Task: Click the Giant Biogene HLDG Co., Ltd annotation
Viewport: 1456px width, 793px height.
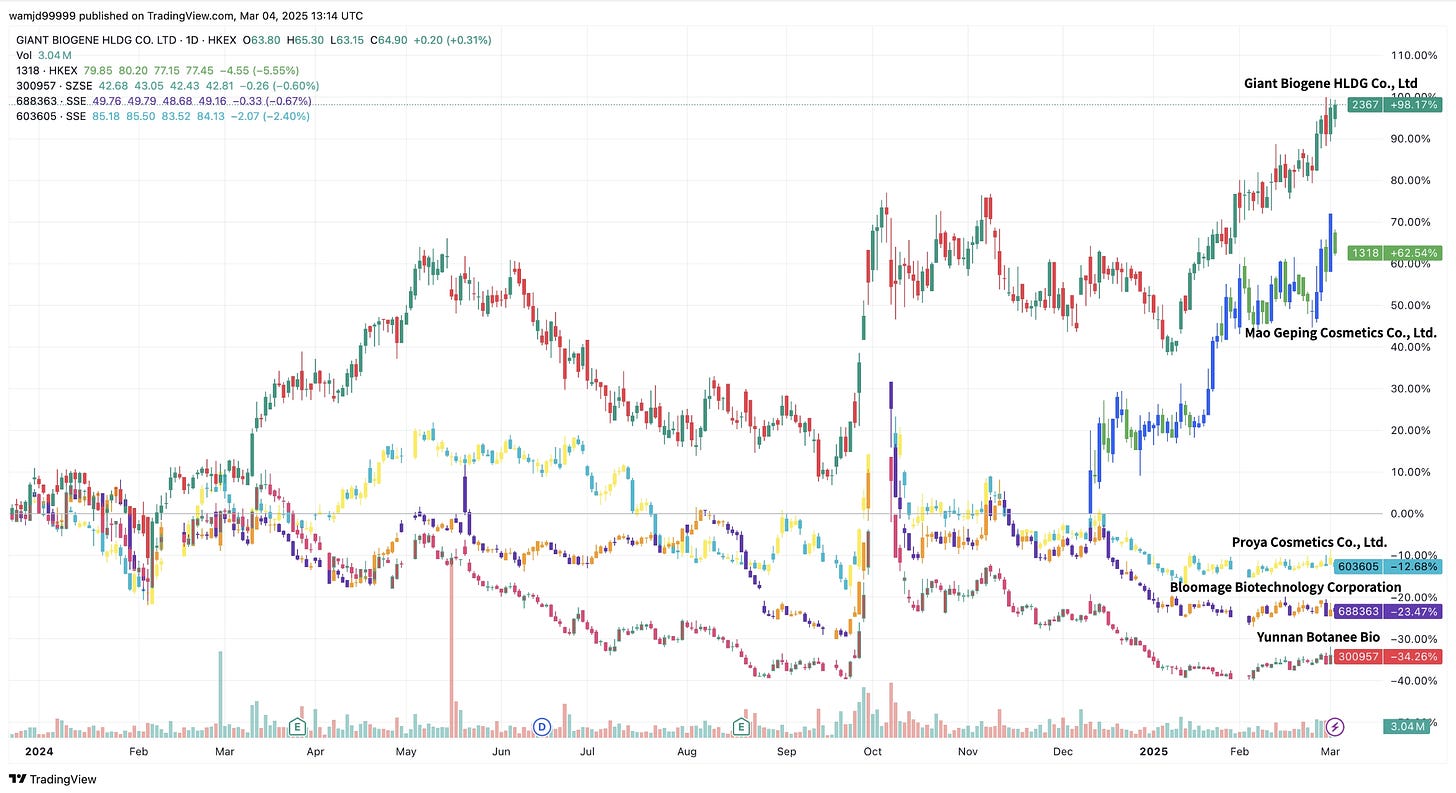Action: pyautogui.click(x=1330, y=83)
